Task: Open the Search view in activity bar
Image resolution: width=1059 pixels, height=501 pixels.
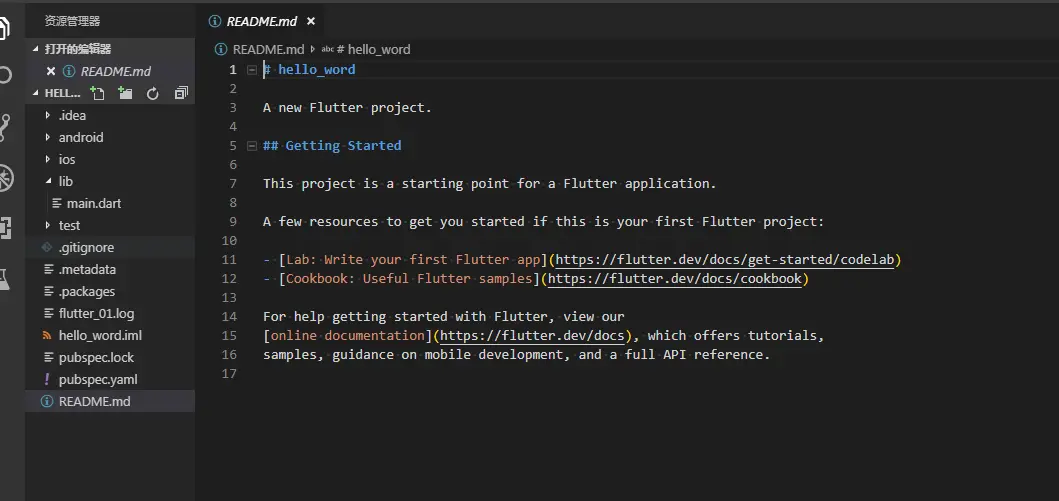Action: pos(5,75)
